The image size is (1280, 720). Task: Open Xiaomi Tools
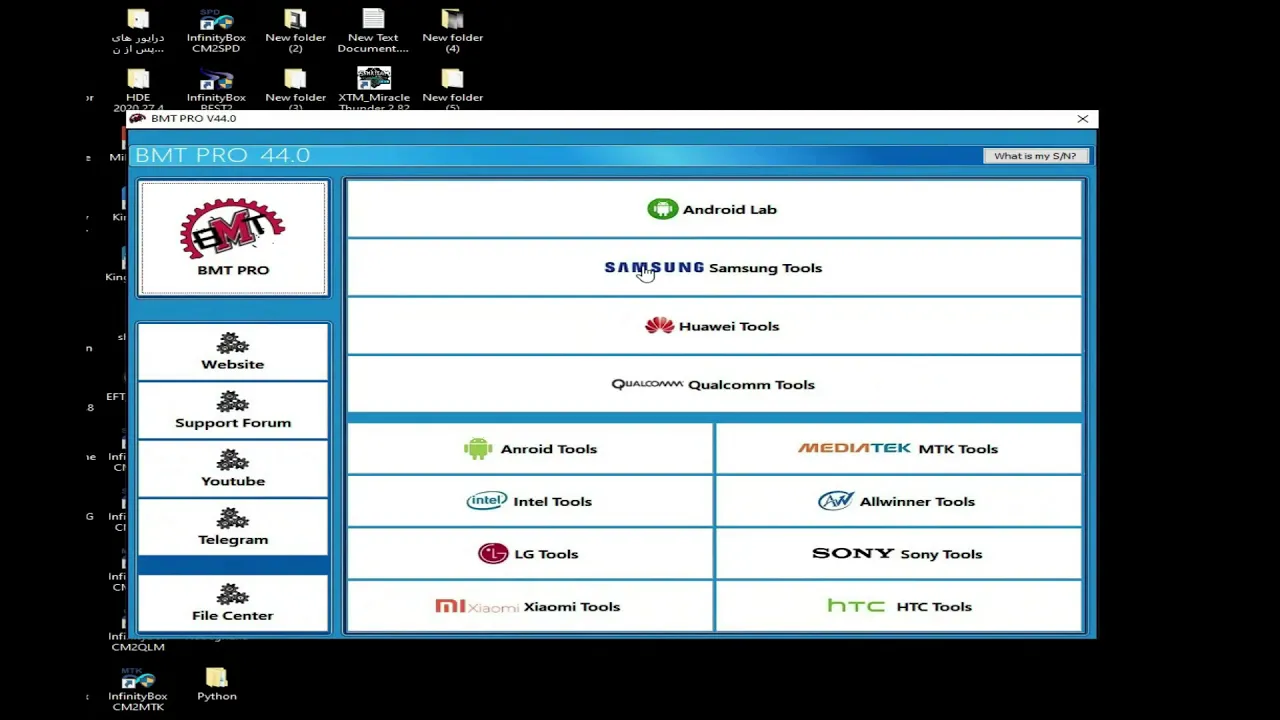coord(530,606)
